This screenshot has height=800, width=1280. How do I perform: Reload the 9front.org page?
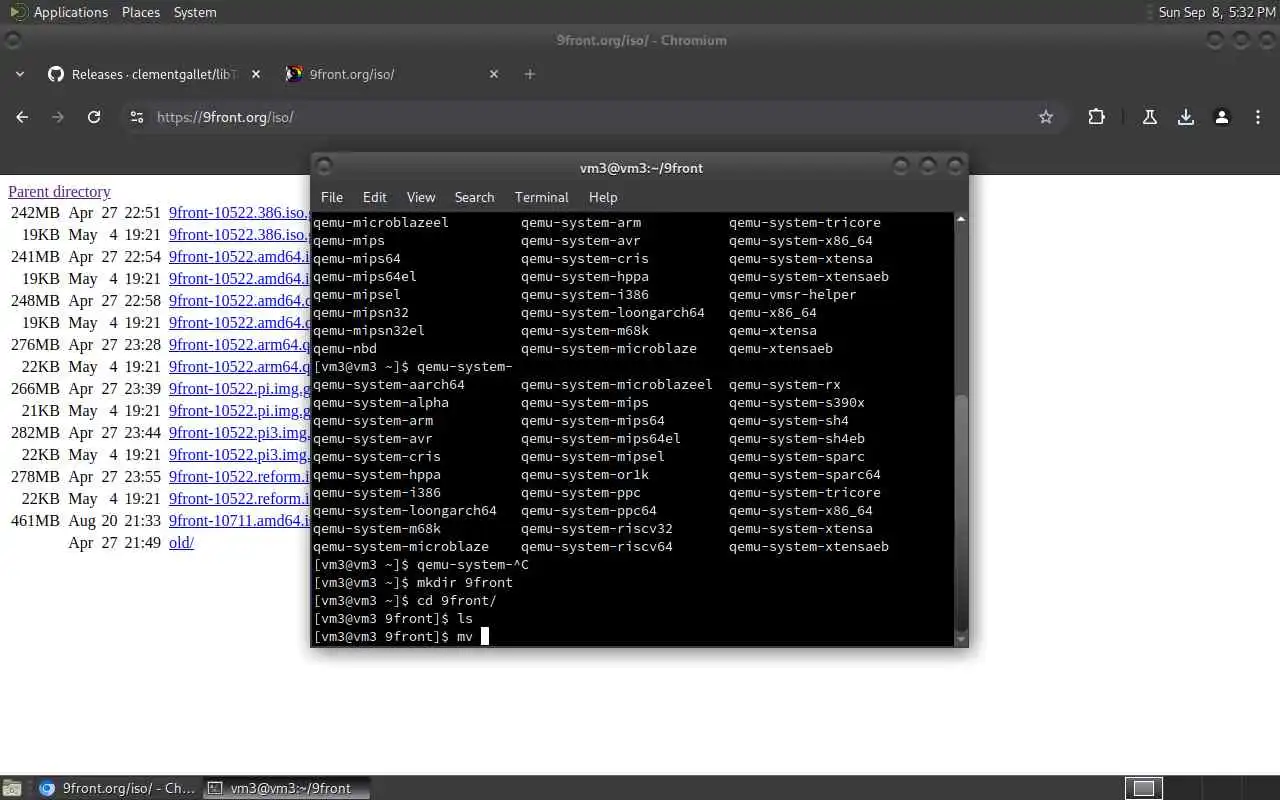coord(94,117)
